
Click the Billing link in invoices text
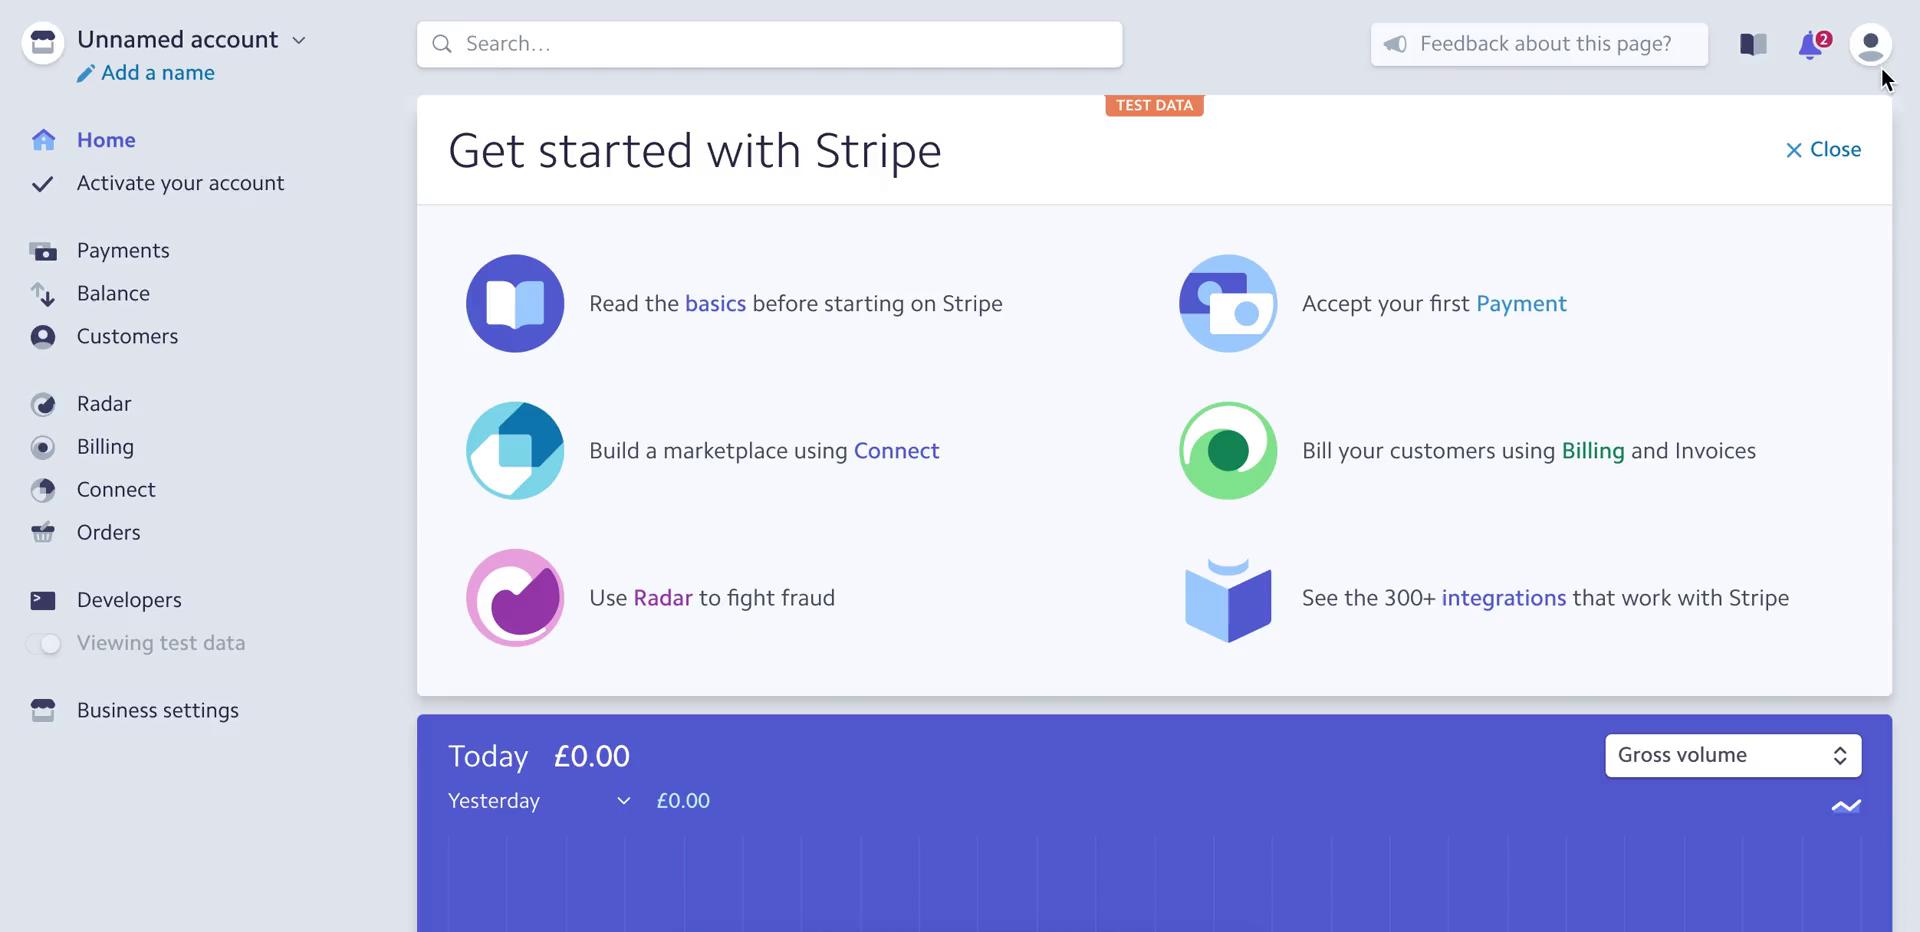(1593, 451)
